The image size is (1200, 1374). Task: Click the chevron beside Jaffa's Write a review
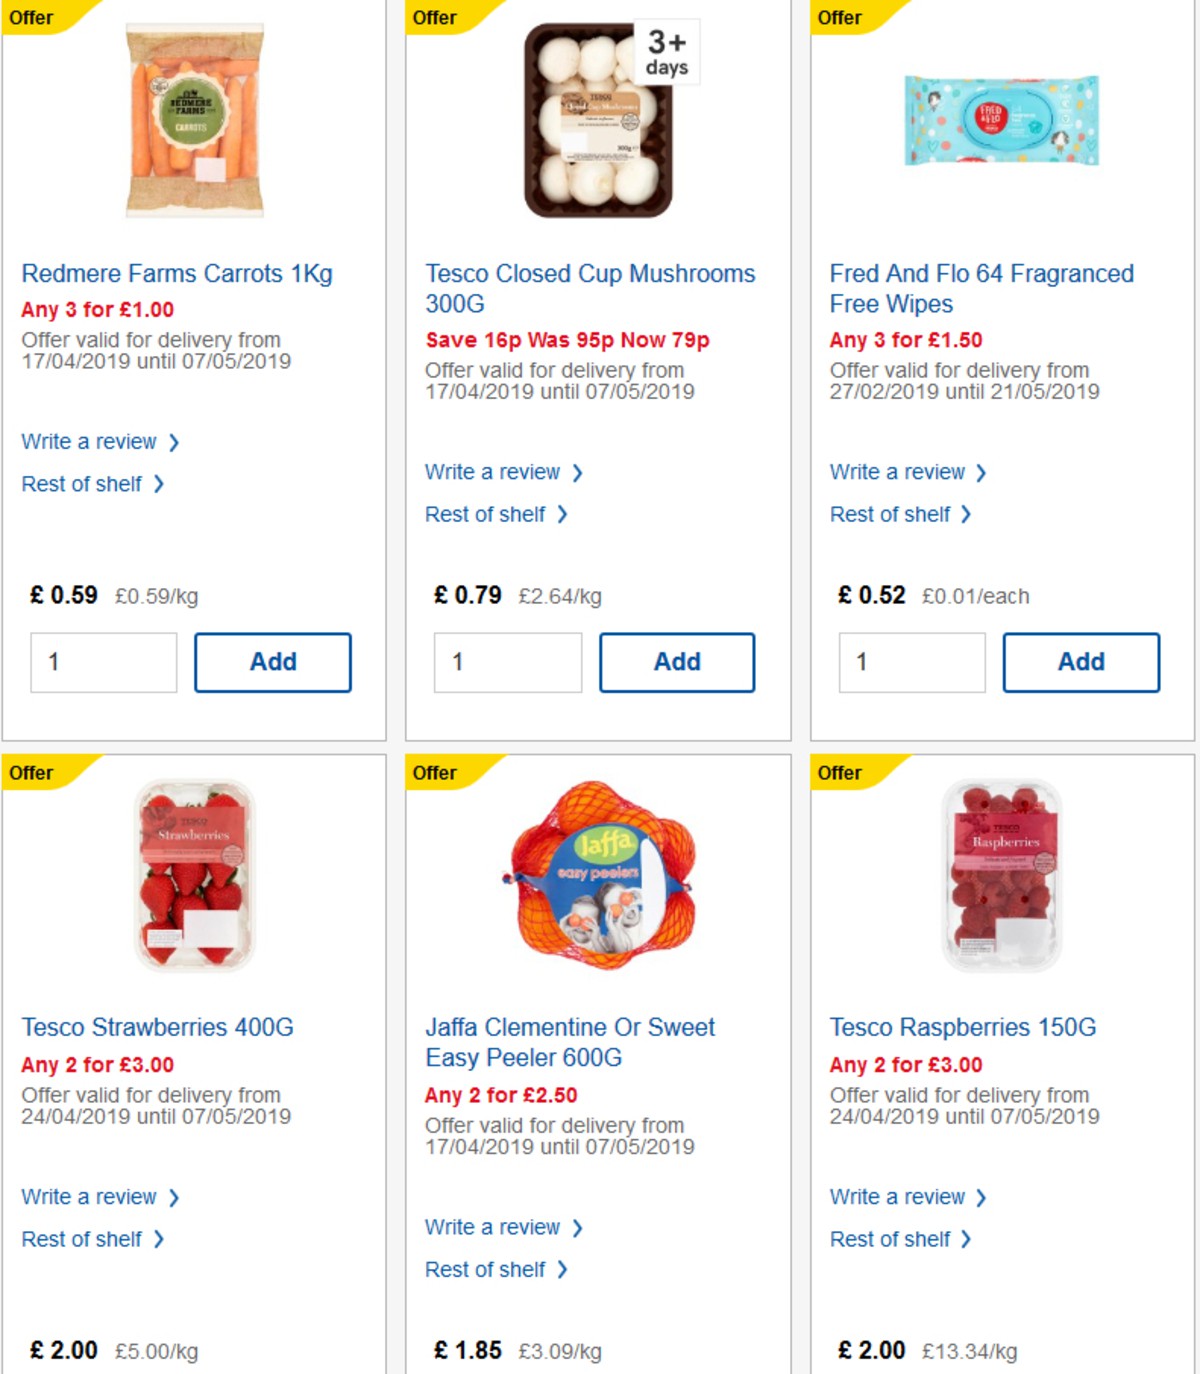[x=578, y=1227]
